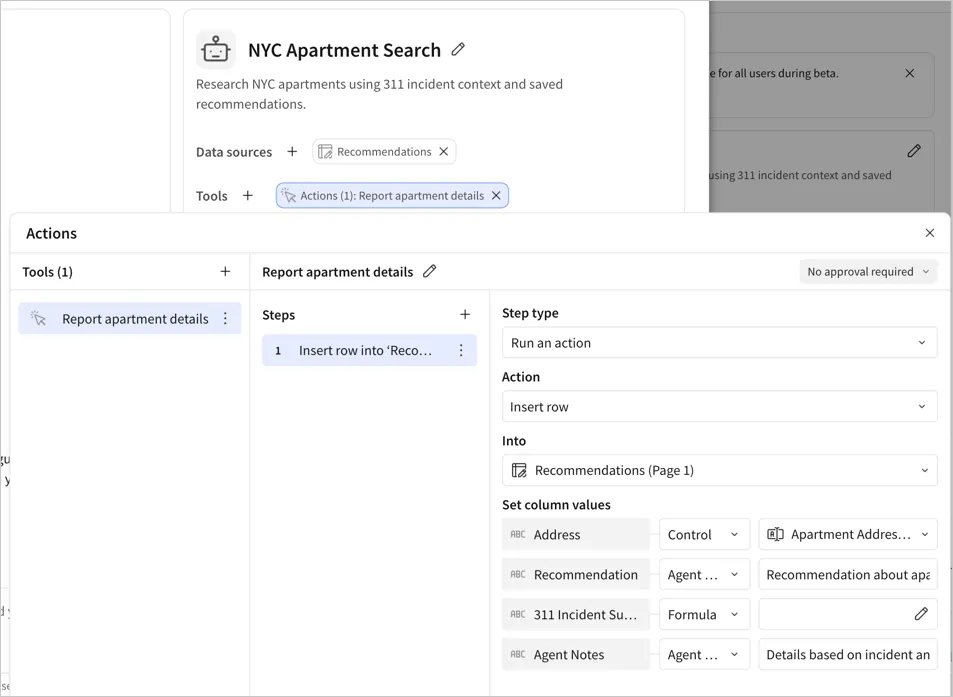Edit the 311 Incident formula with pencil
This screenshot has width=953, height=697.
click(x=921, y=614)
